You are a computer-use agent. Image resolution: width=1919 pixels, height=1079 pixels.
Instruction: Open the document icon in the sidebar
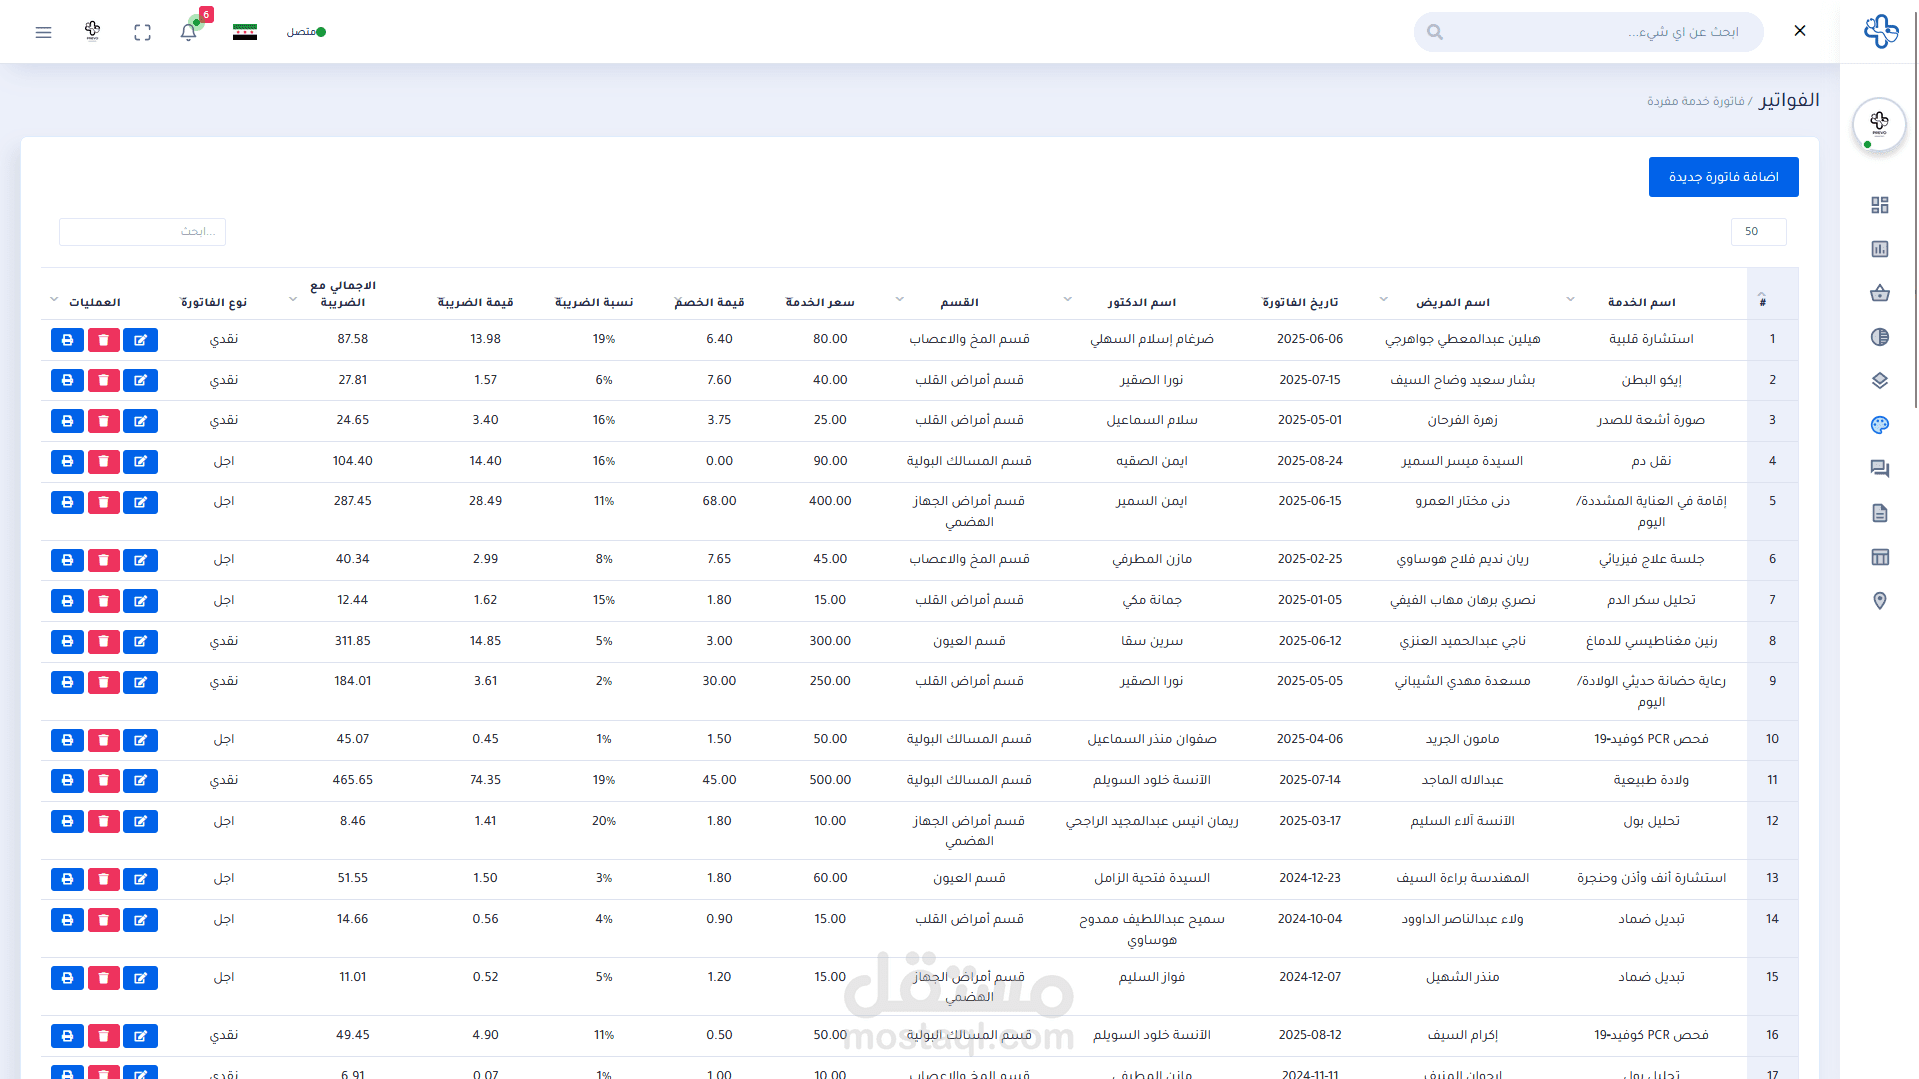tap(1880, 513)
